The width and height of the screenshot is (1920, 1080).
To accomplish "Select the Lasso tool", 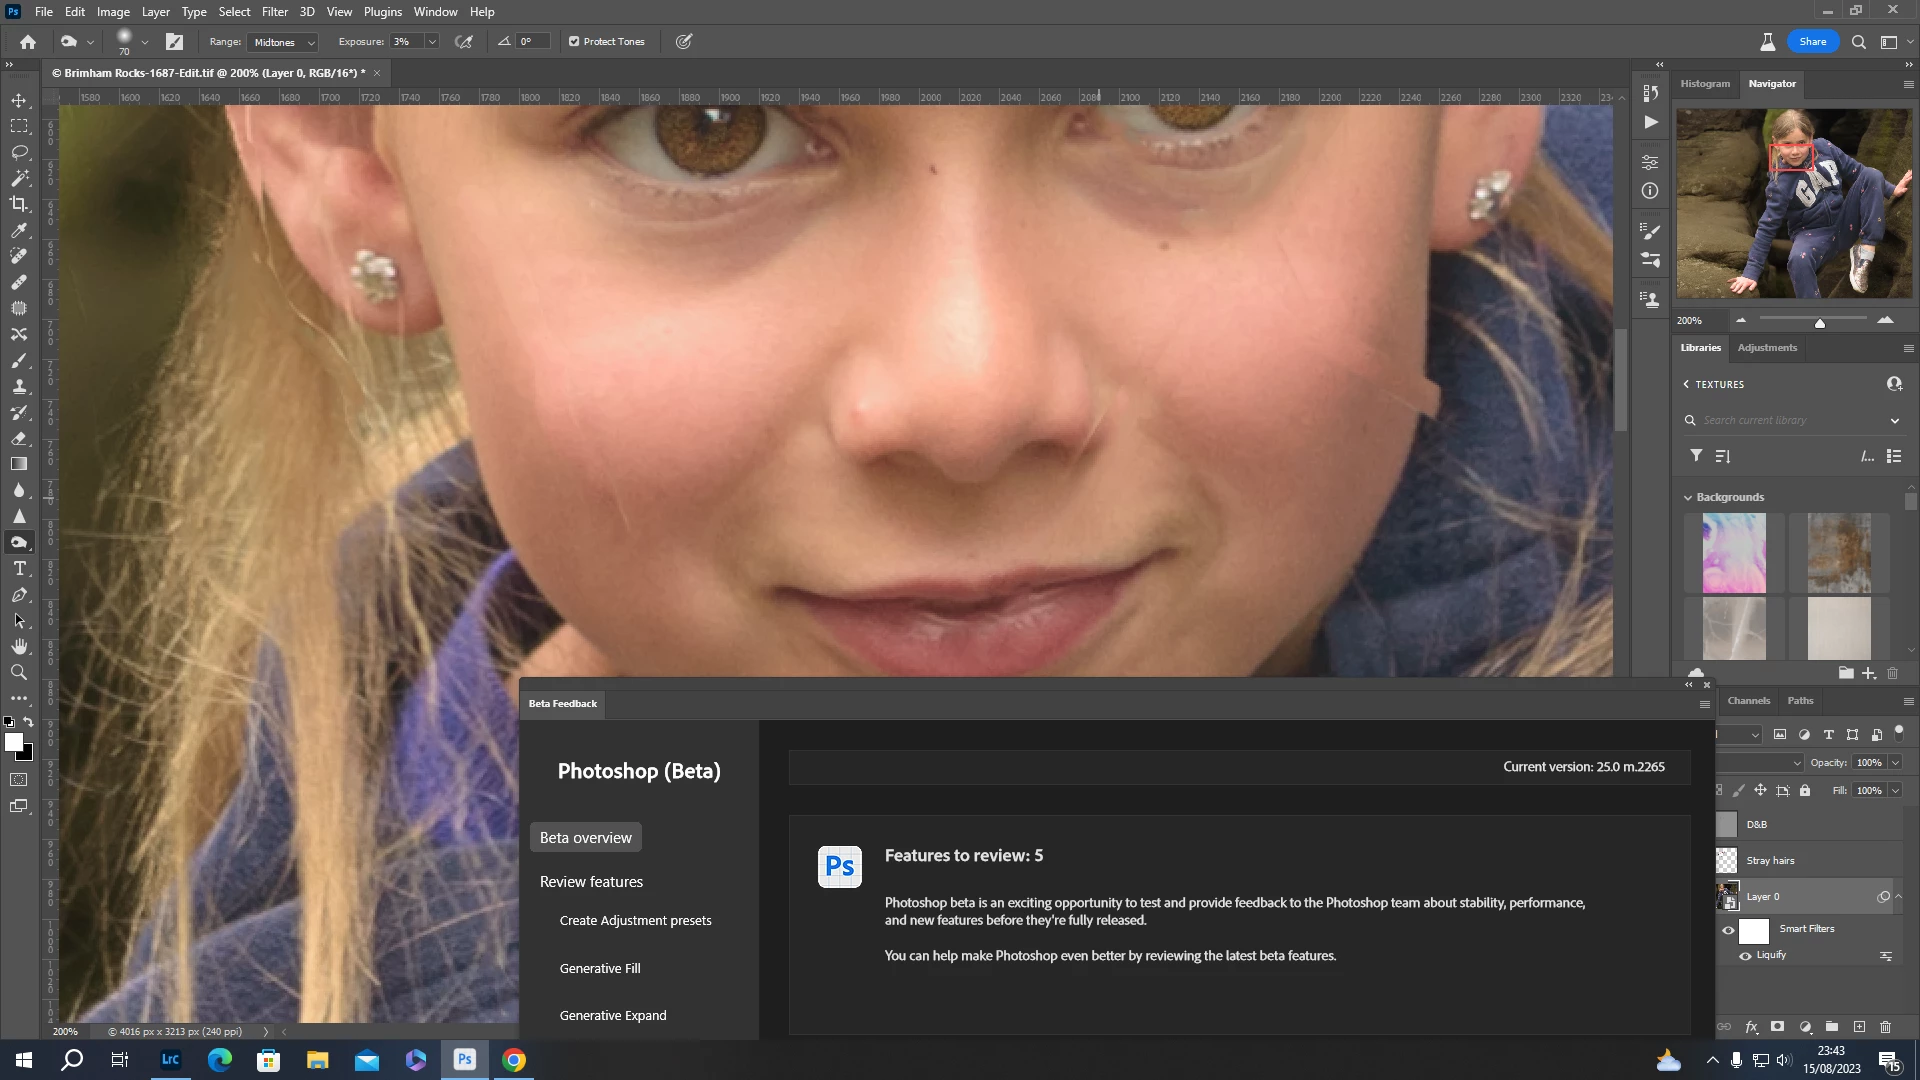I will click(x=19, y=152).
